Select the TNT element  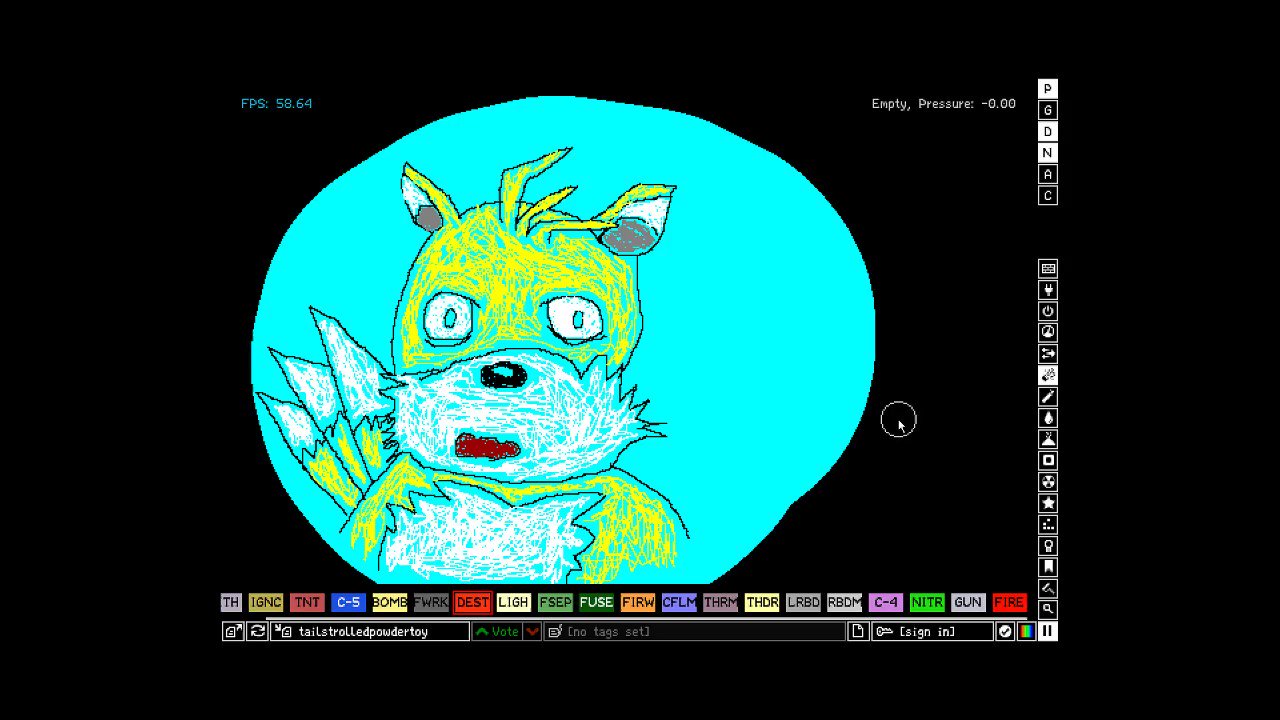coord(307,602)
